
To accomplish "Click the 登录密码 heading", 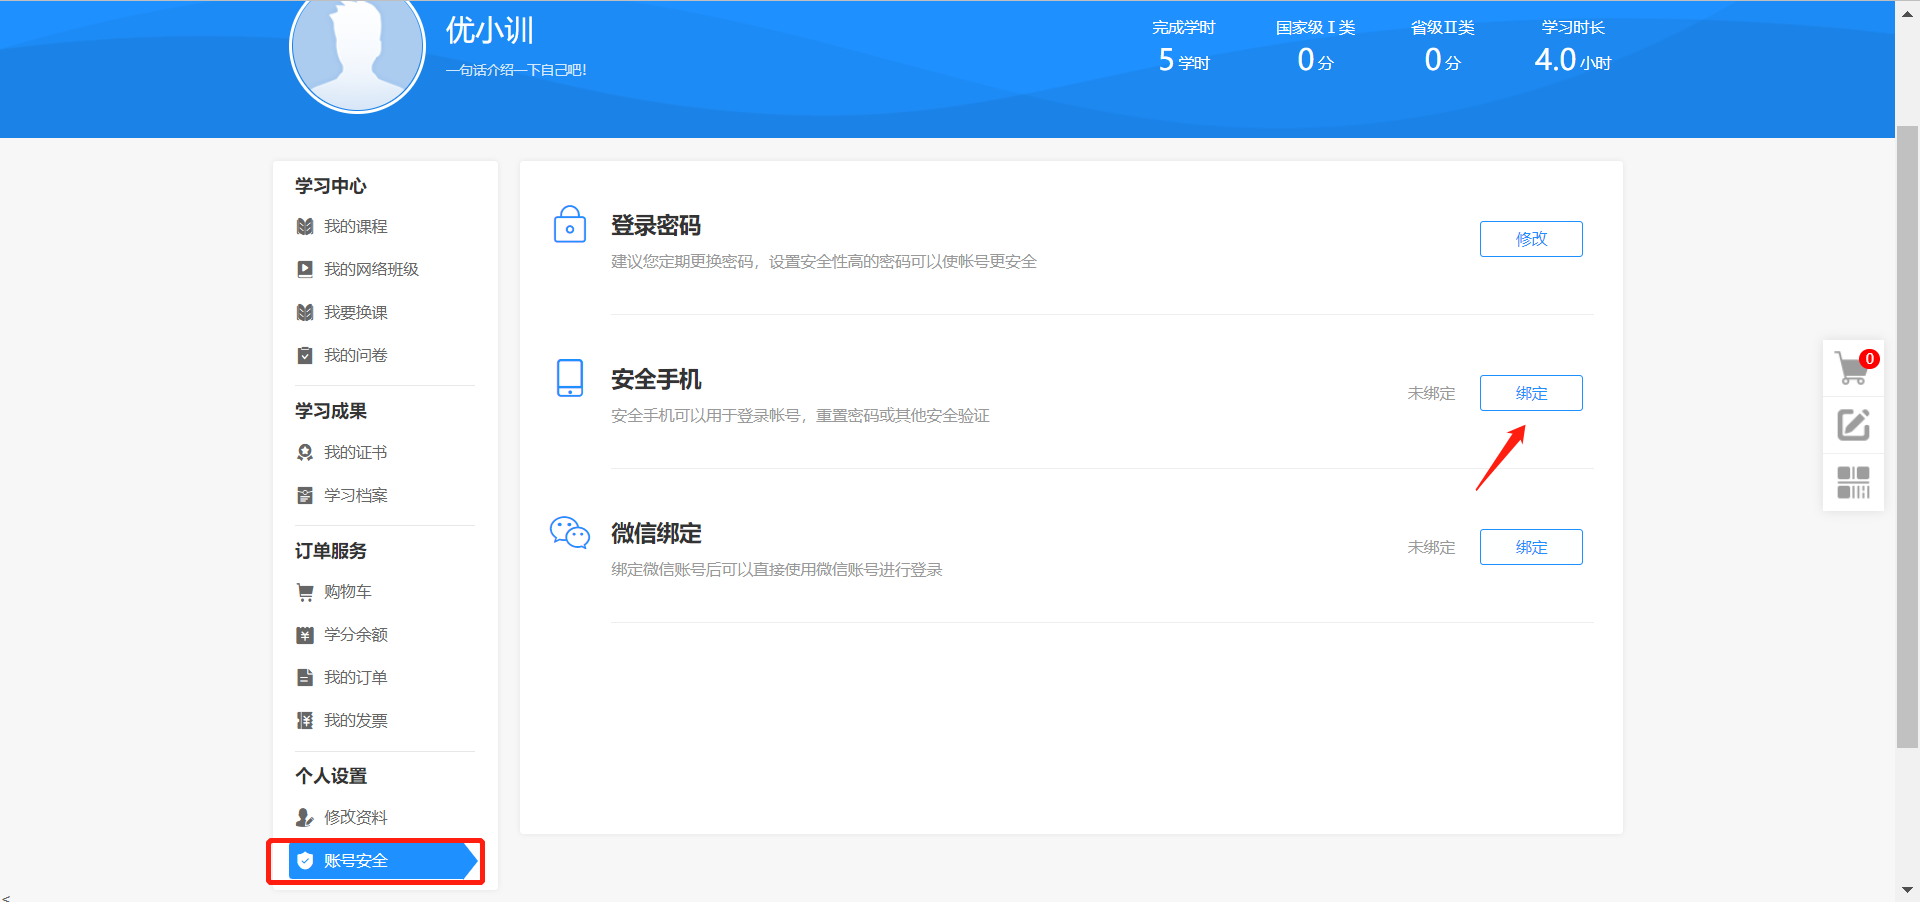I will pyautogui.click(x=656, y=226).
